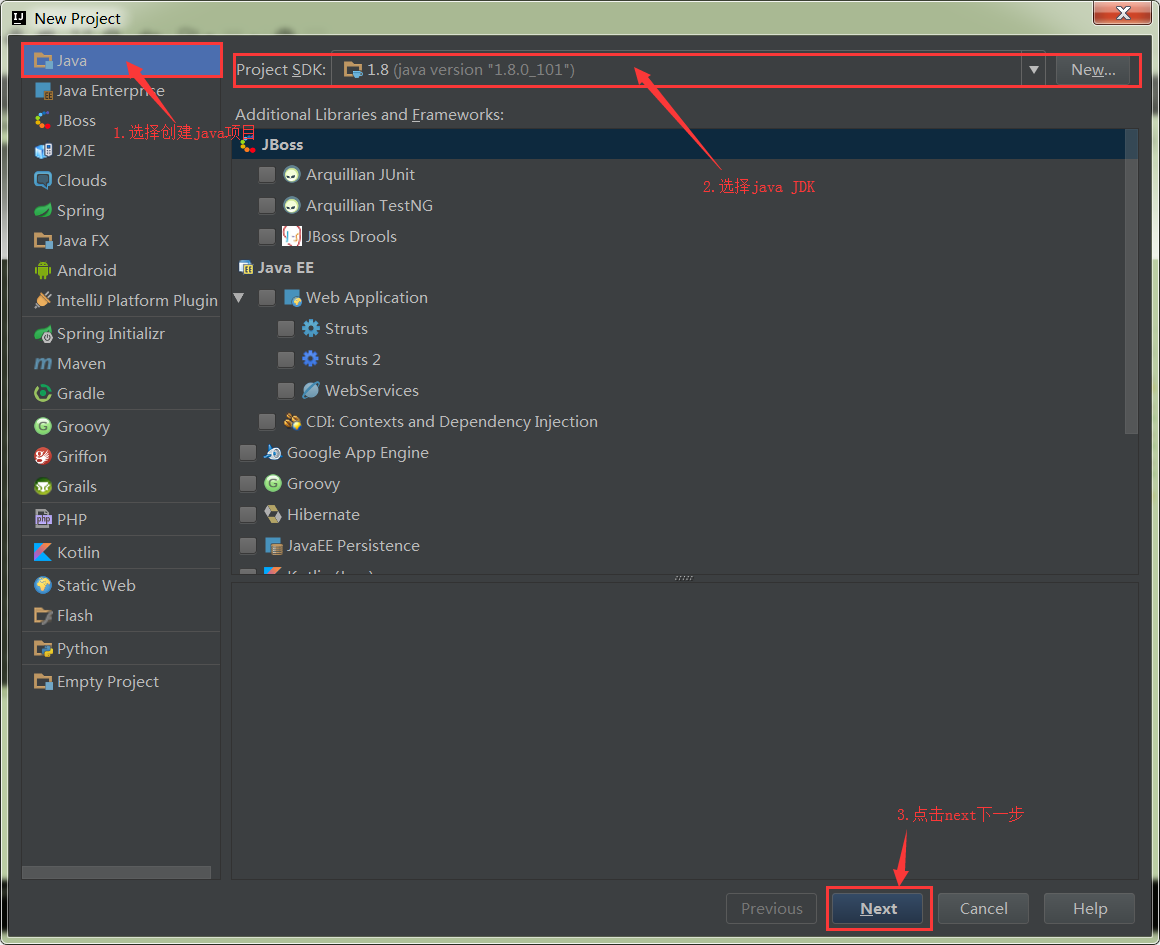This screenshot has height=945, width=1160.
Task: Click the Cancel button
Action: click(x=983, y=909)
